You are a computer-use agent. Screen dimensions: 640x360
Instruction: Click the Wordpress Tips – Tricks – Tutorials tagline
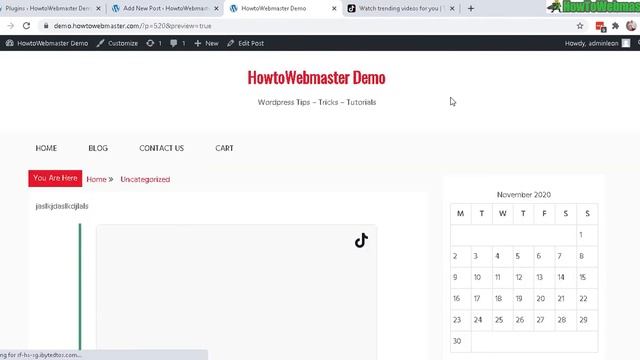point(317,102)
